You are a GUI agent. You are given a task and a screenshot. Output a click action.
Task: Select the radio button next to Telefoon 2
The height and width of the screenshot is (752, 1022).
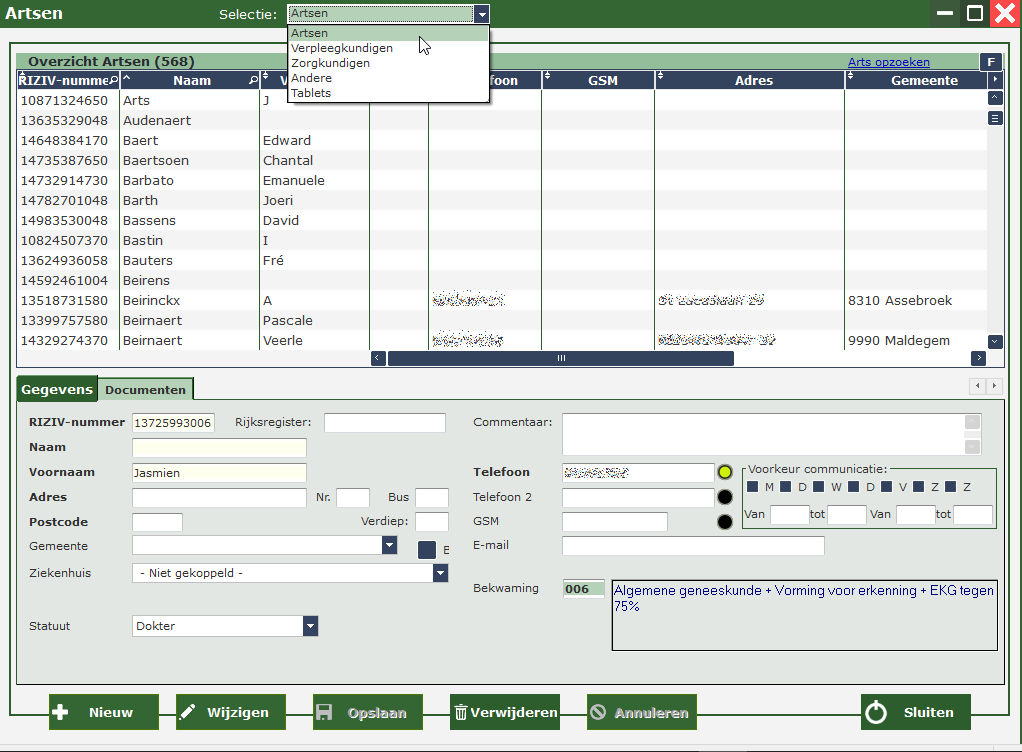click(725, 497)
